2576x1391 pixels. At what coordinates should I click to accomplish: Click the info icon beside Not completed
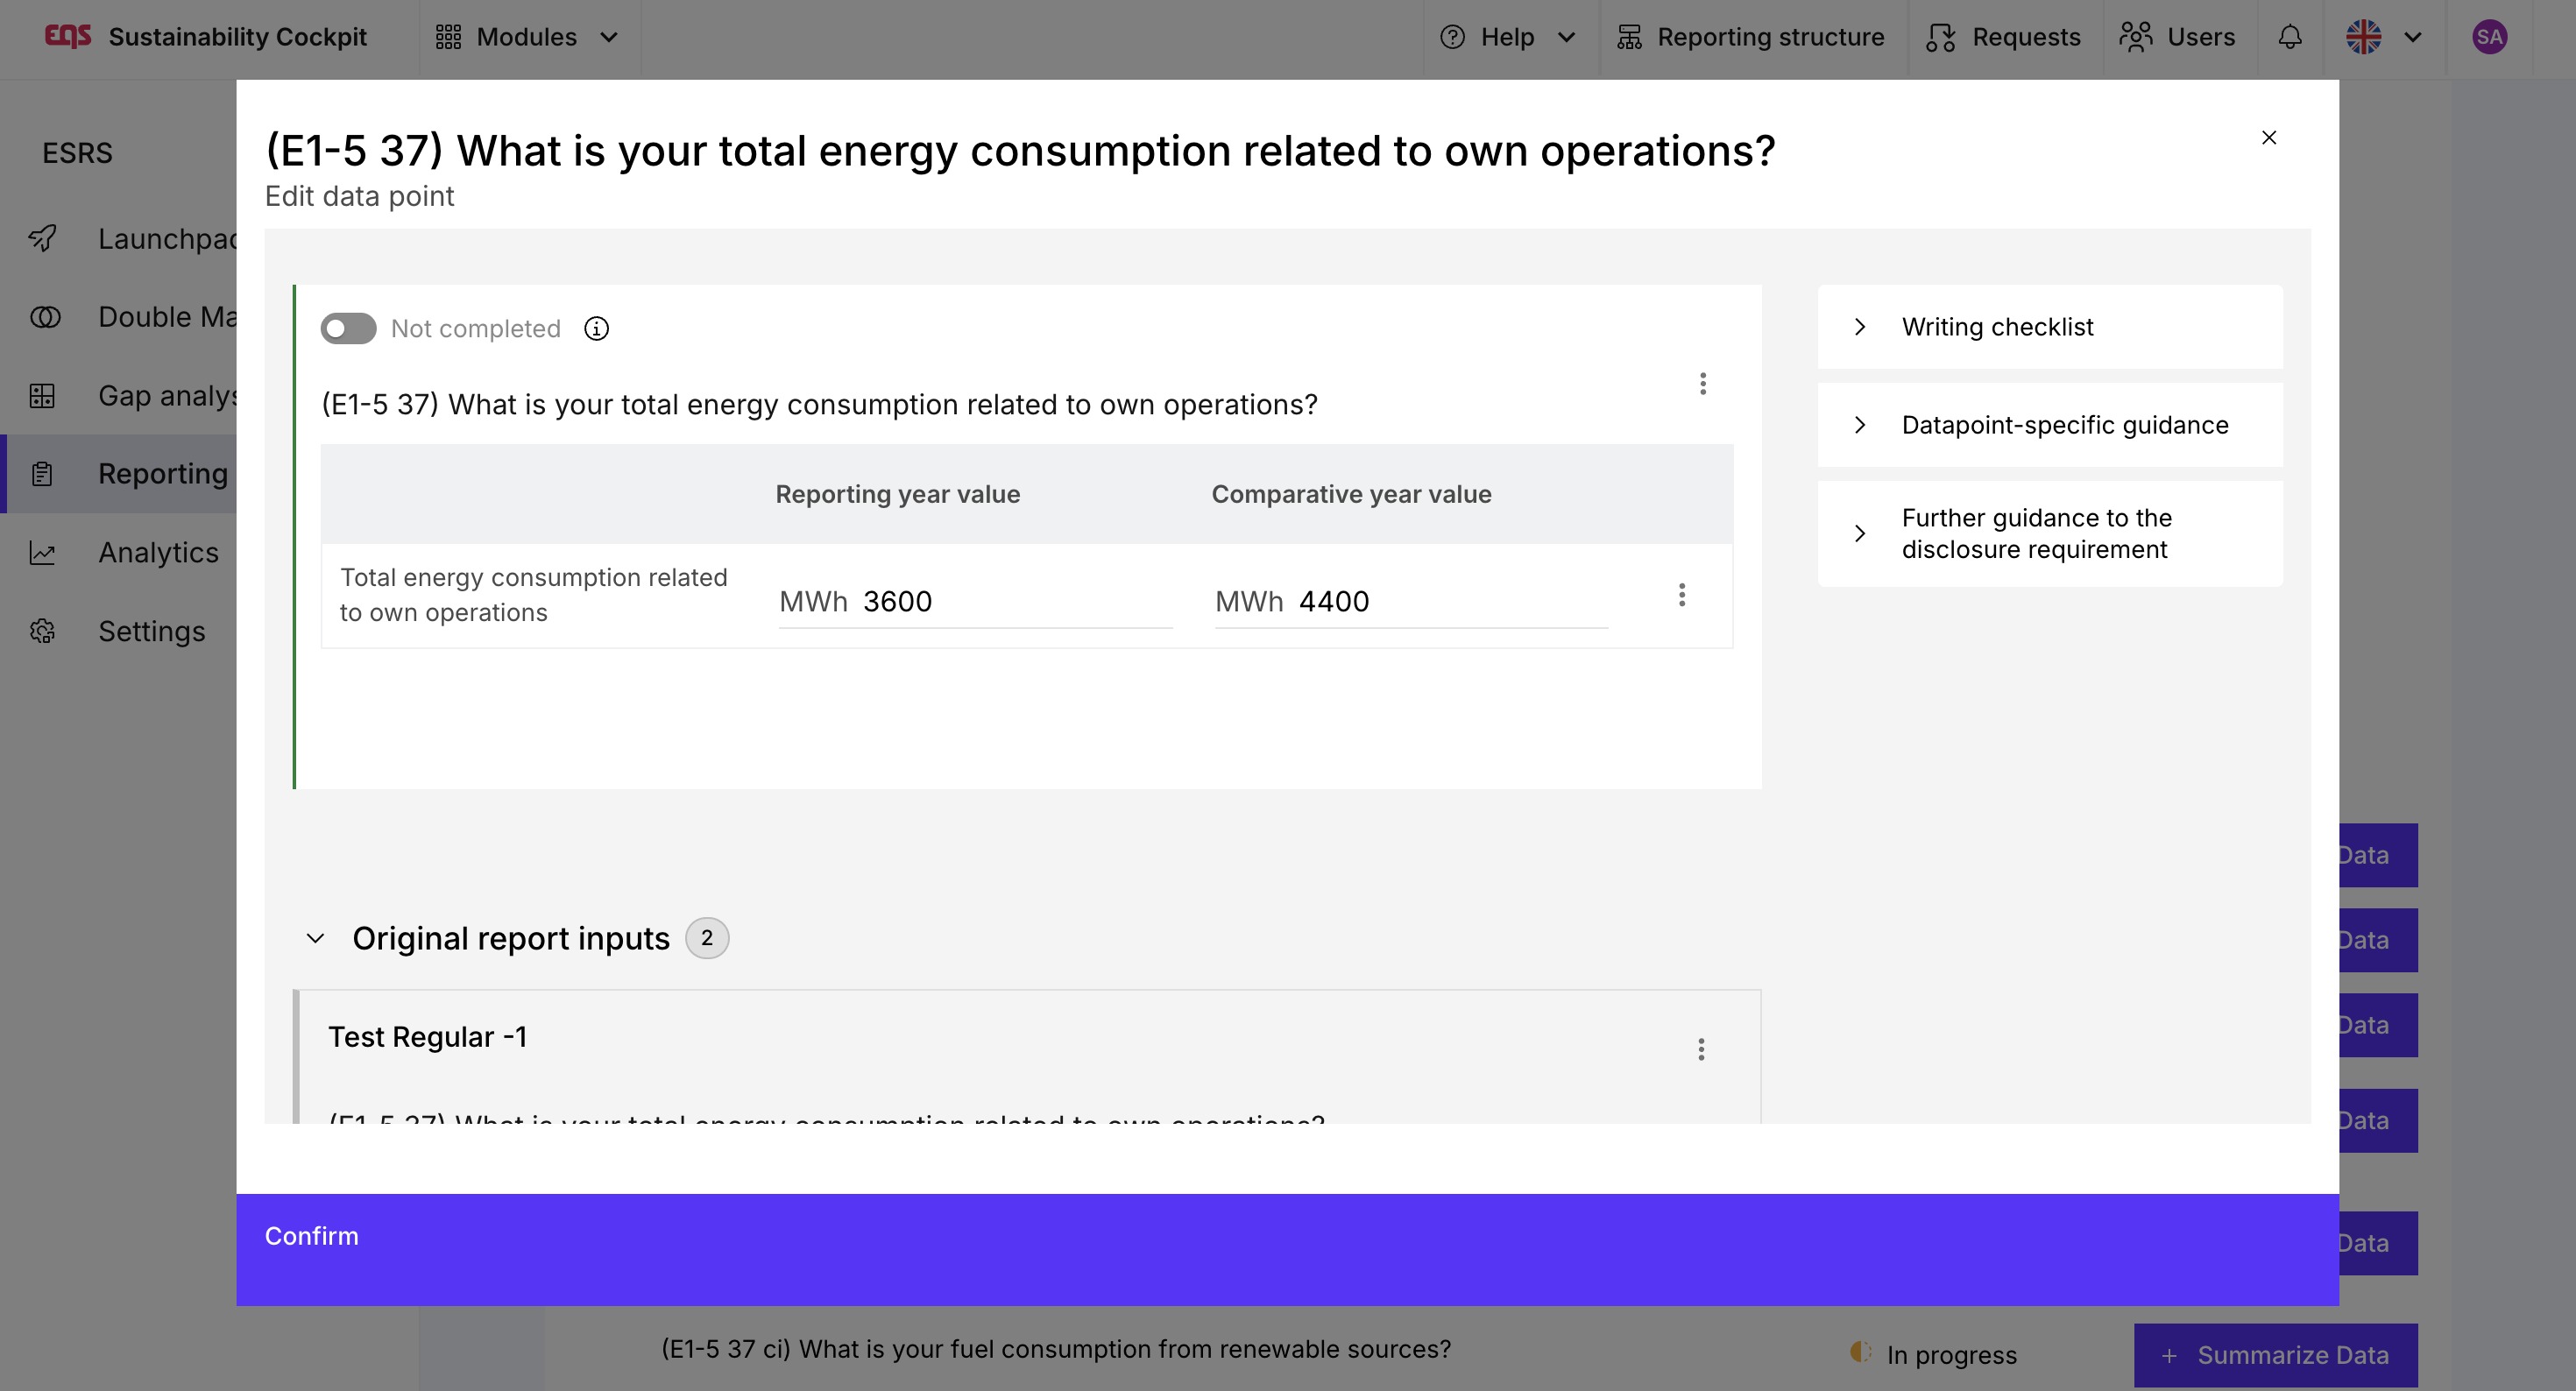596,329
